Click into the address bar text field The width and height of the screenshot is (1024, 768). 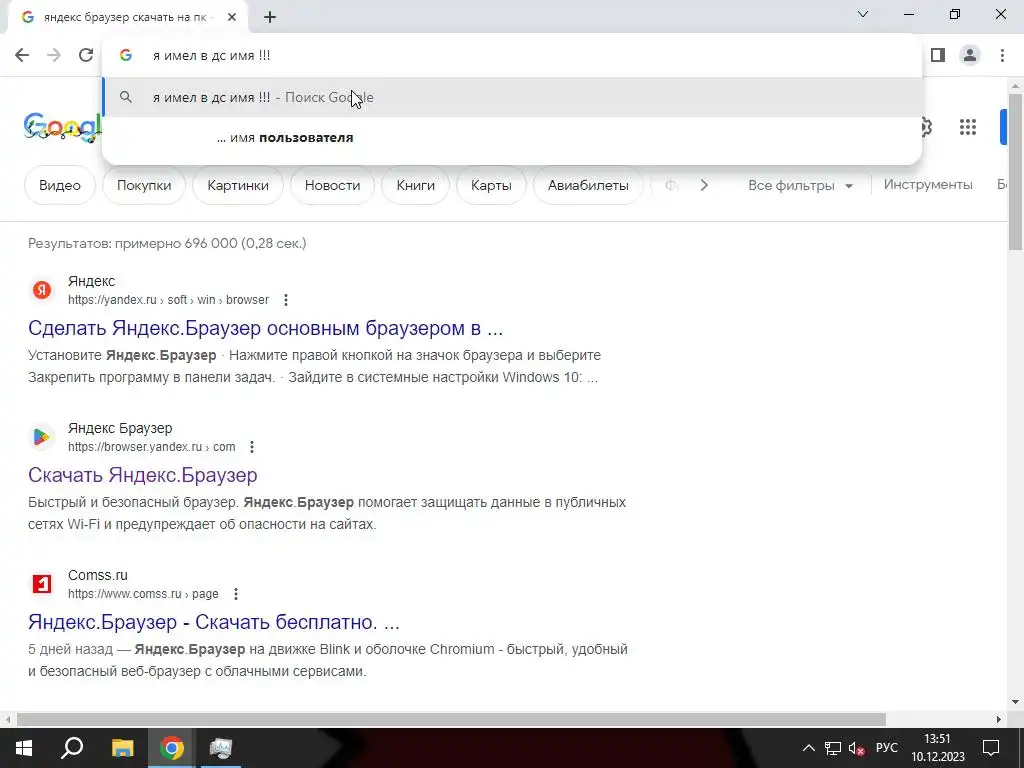512,56
